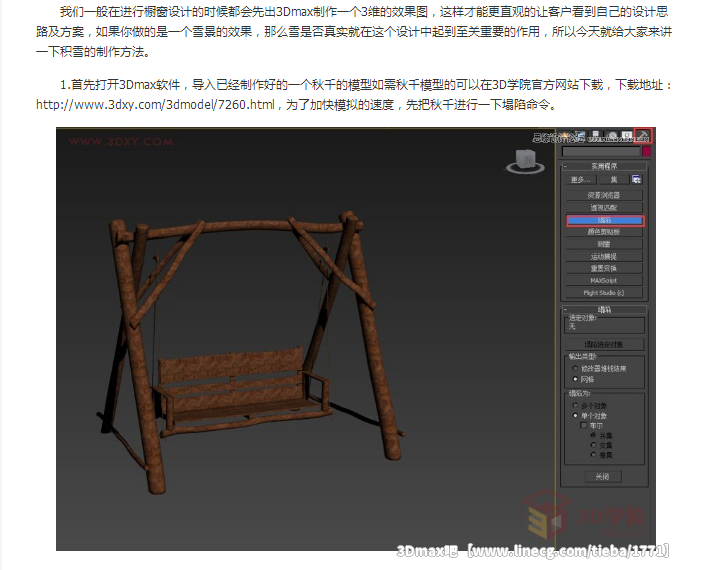Open the Modify panel tab

tap(581, 136)
